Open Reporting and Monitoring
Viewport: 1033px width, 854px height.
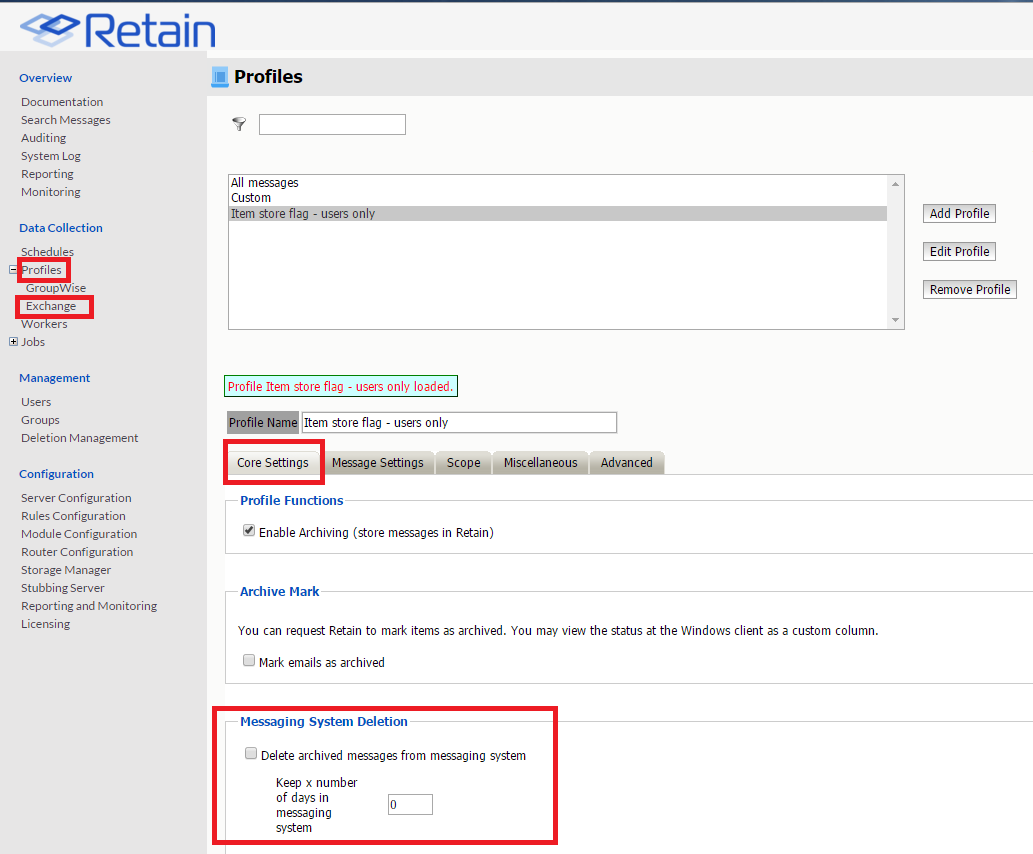point(89,606)
